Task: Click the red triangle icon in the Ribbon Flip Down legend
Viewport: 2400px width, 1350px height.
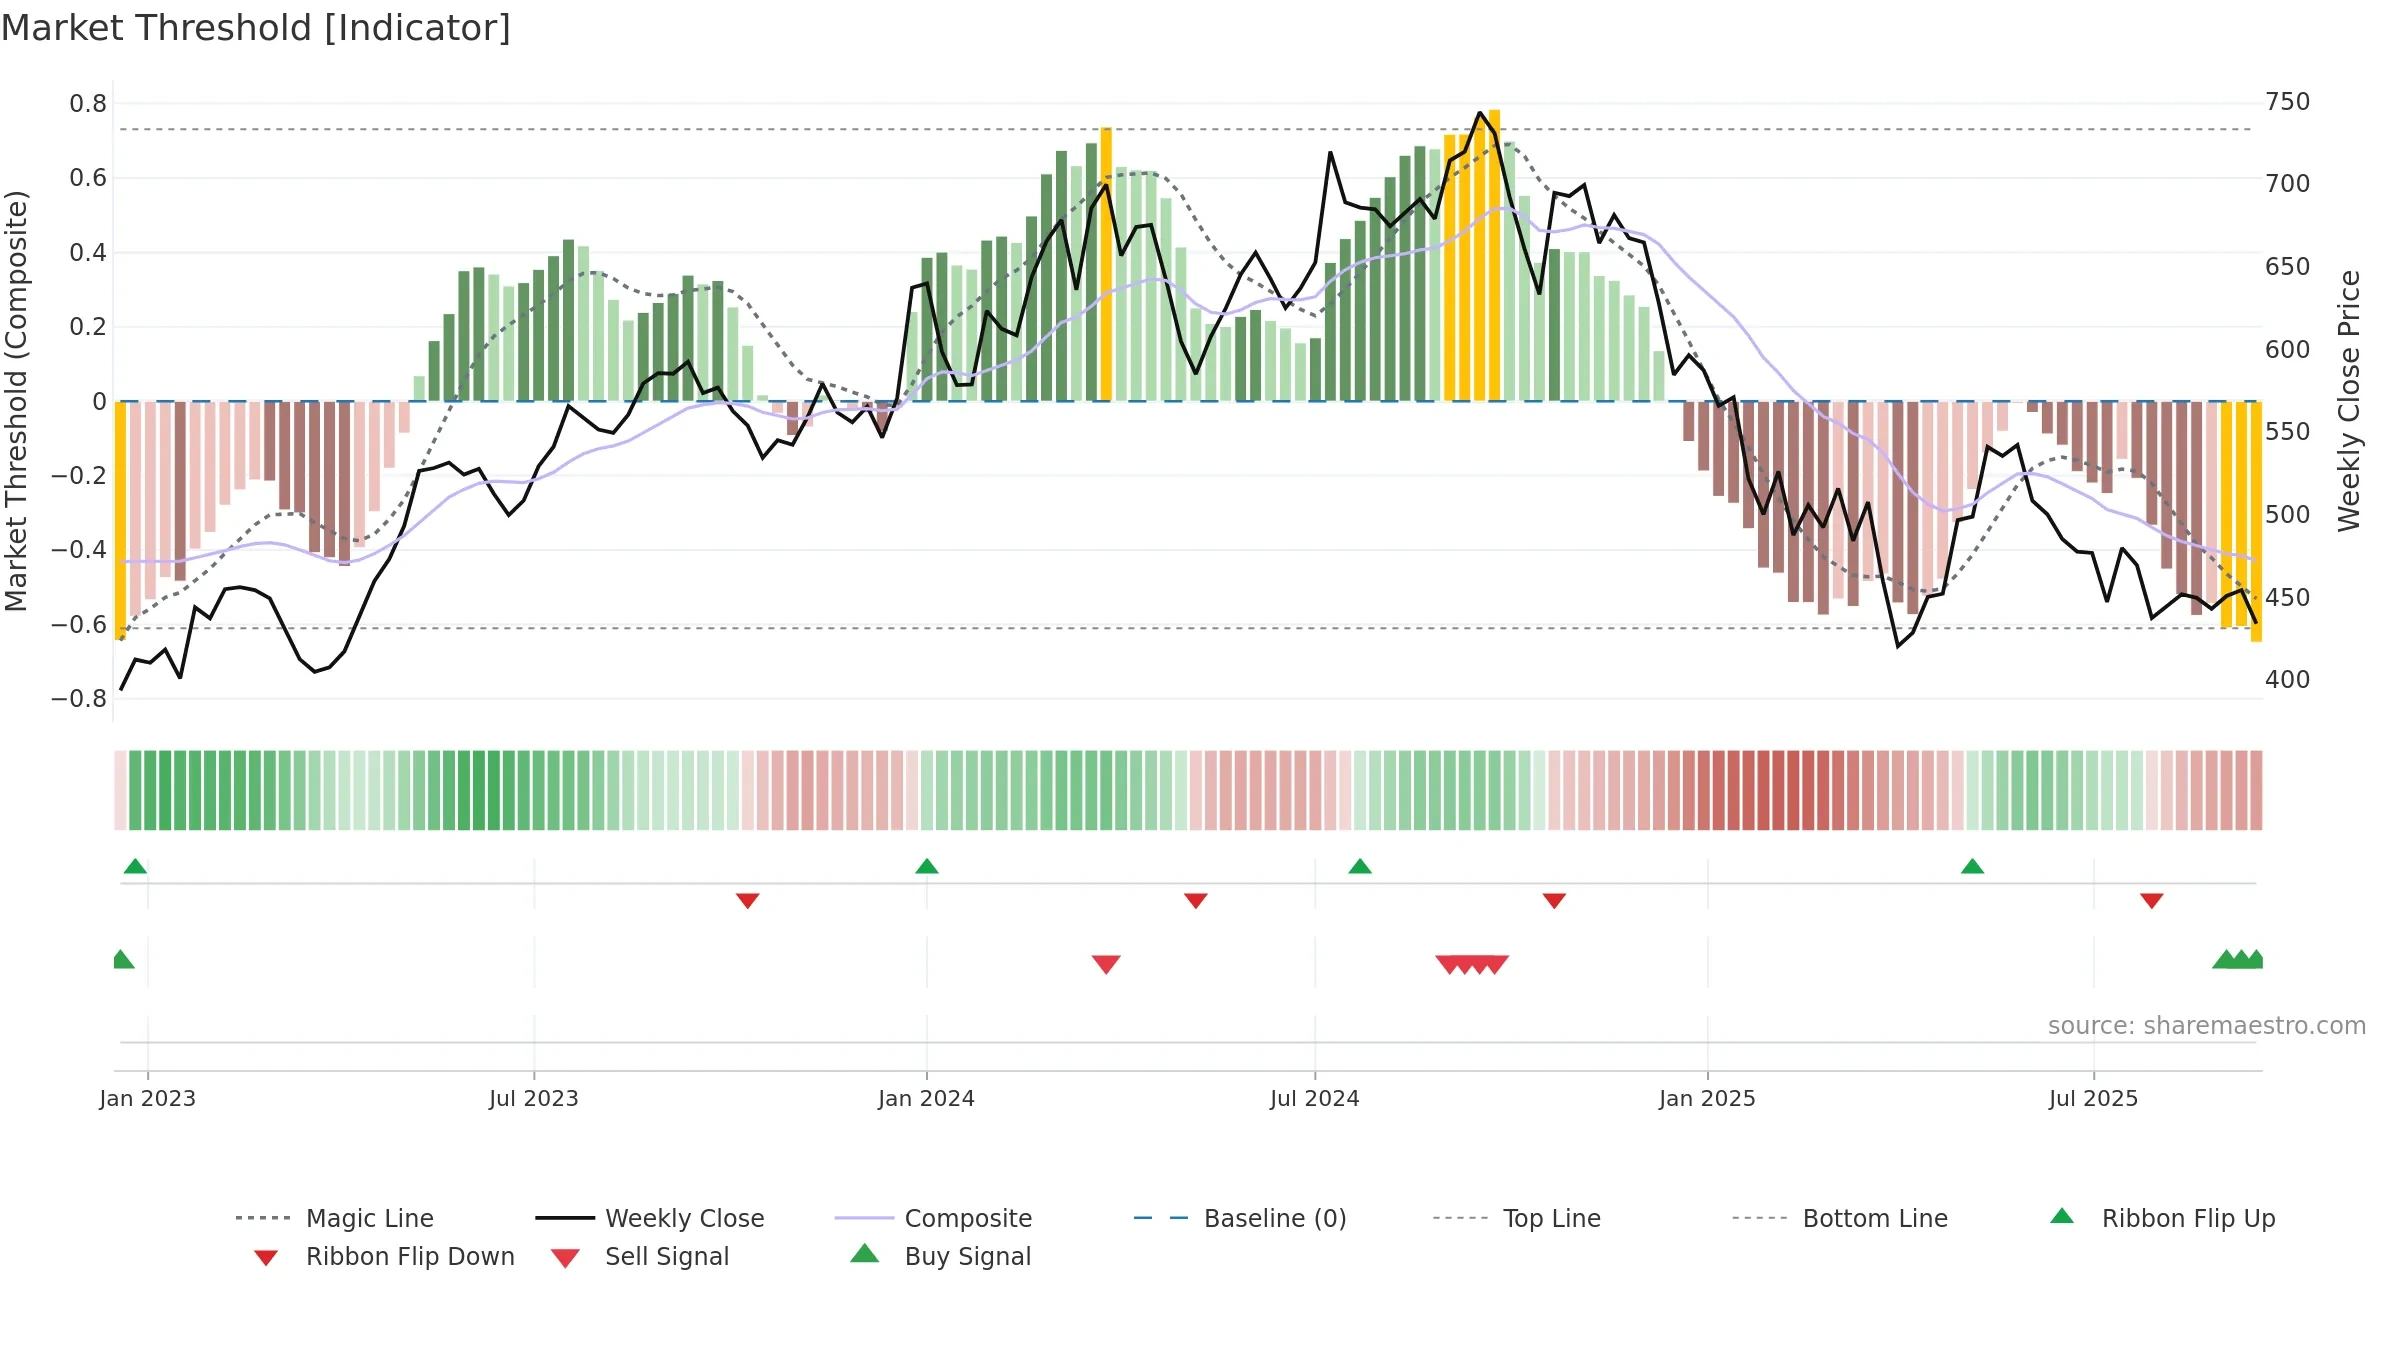Action: point(266,1258)
